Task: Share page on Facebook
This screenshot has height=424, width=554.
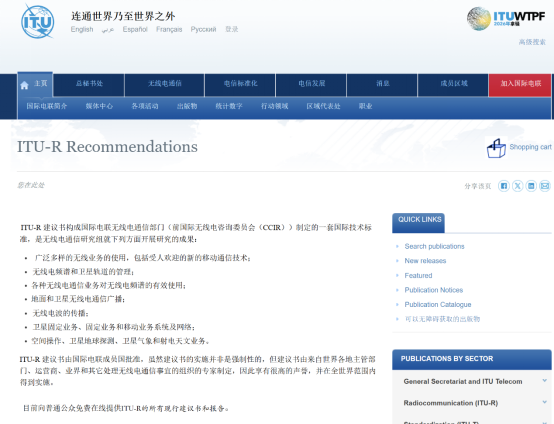Action: (x=504, y=186)
